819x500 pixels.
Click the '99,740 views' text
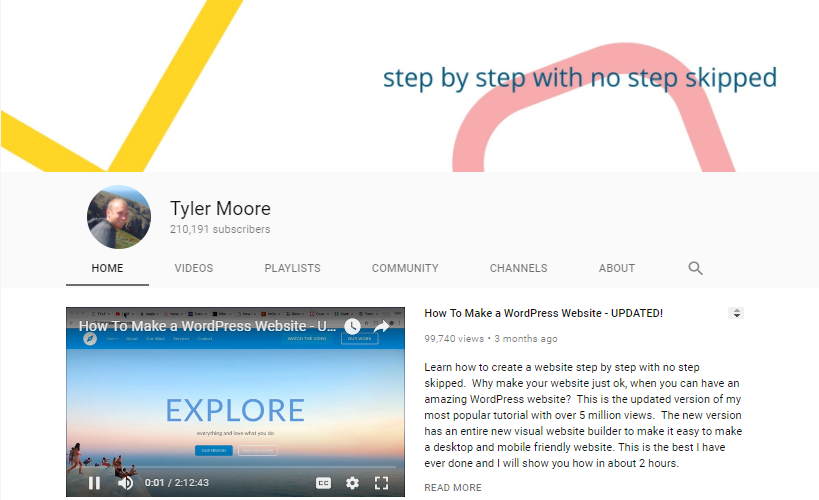(454, 339)
